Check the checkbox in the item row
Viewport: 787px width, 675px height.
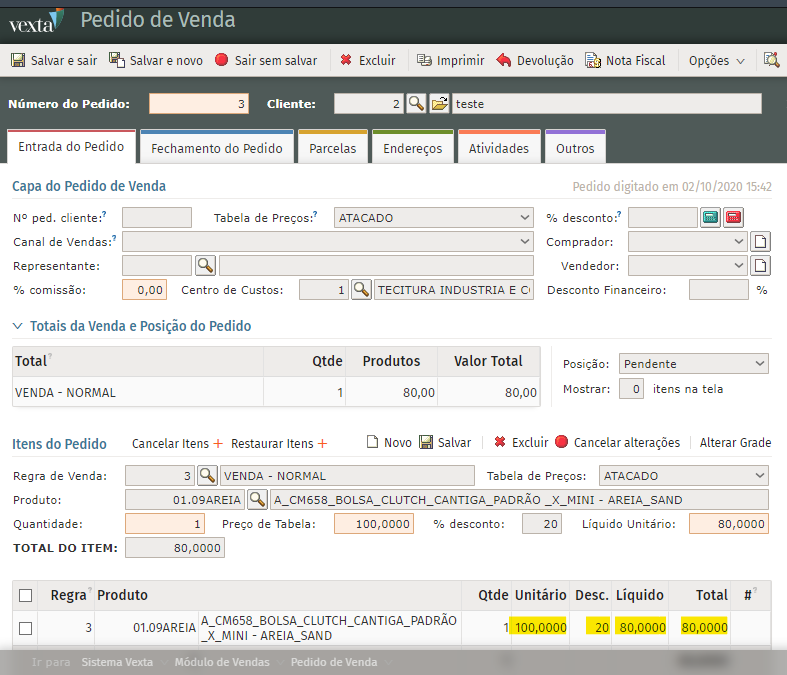click(26, 628)
